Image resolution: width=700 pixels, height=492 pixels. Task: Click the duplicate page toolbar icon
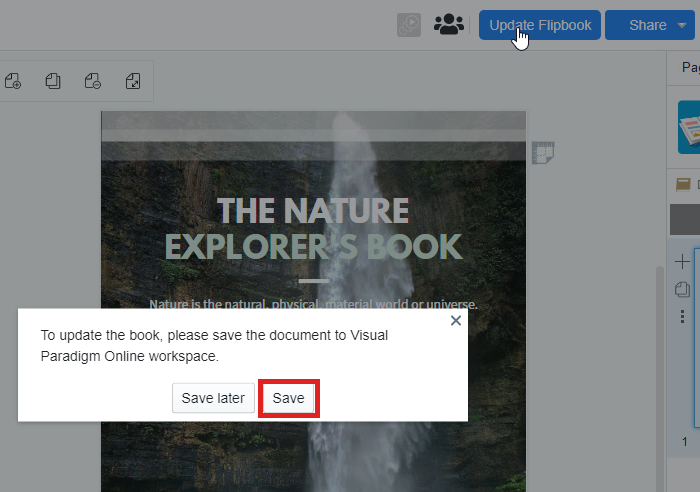[x=52, y=81]
